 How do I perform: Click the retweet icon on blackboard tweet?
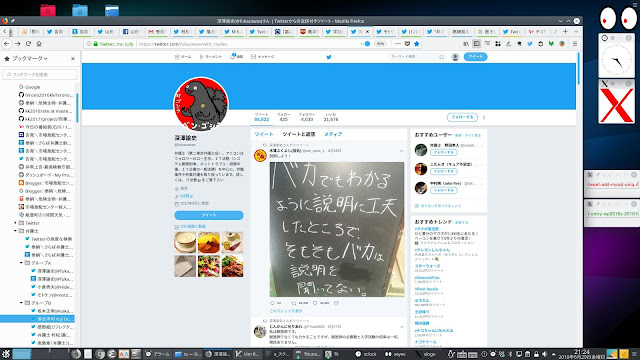pos(294,303)
